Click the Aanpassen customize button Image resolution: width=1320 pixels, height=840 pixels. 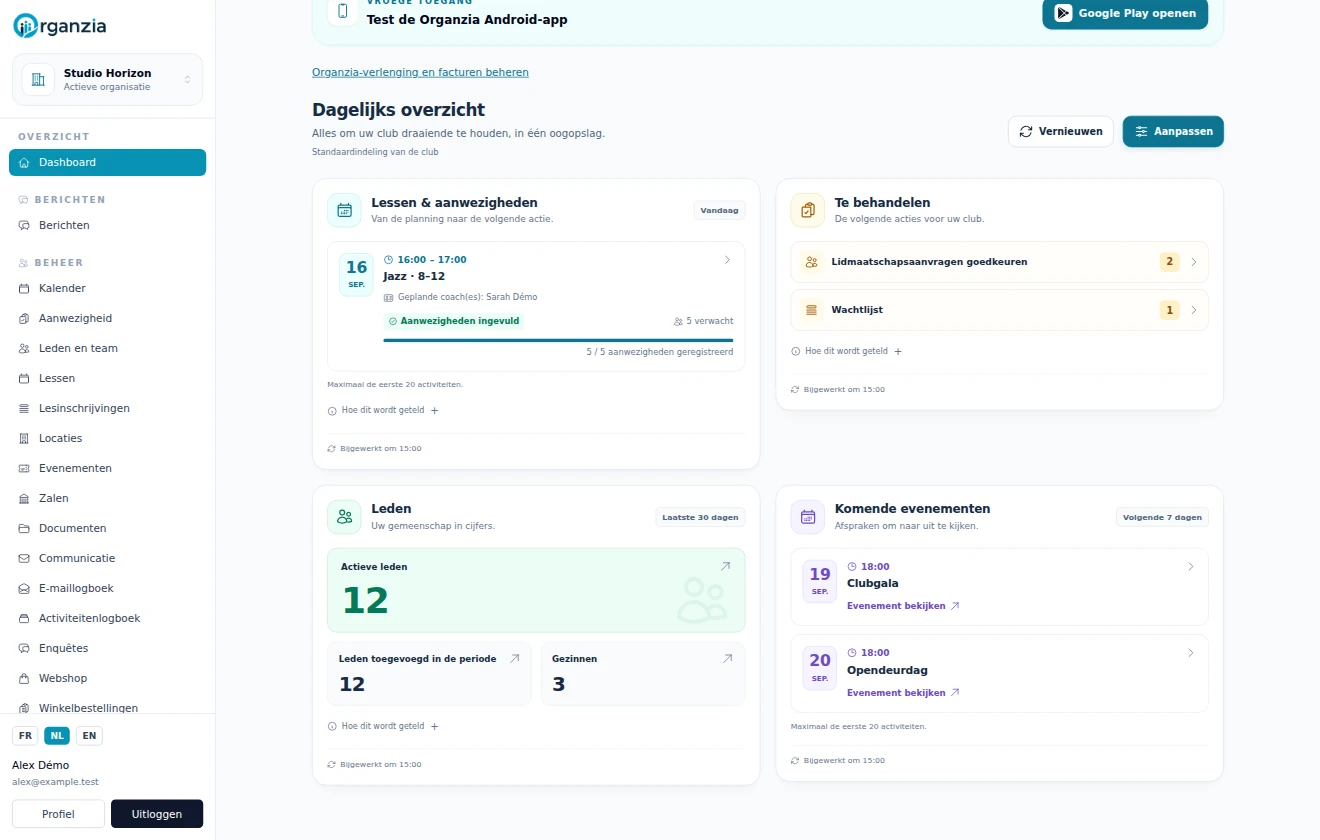(x=1173, y=131)
